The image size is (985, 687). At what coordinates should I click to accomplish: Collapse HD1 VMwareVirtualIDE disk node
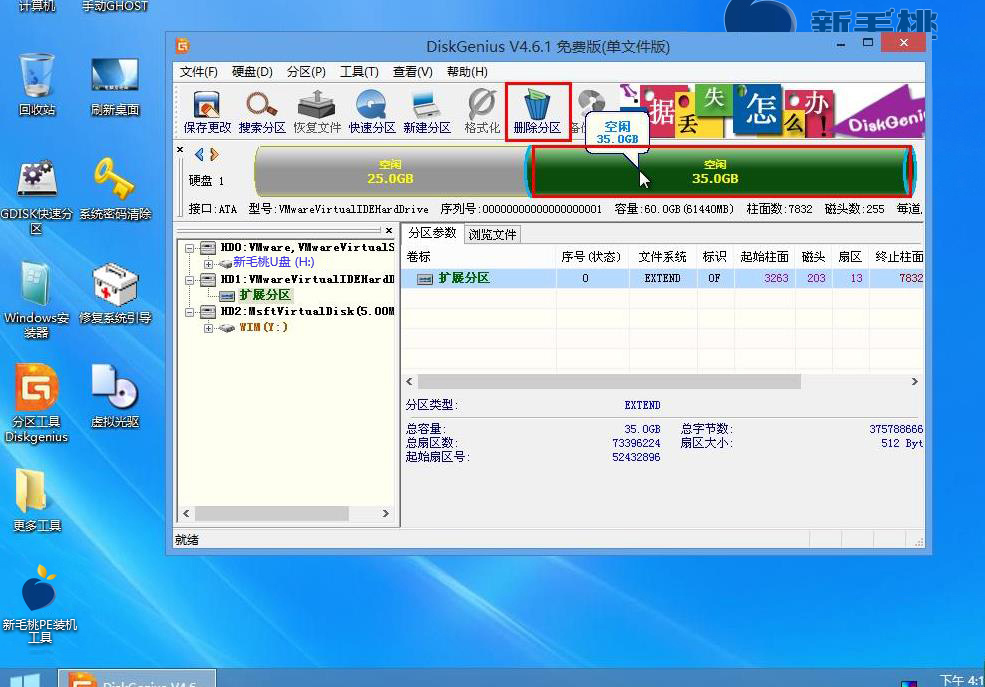click(x=190, y=280)
